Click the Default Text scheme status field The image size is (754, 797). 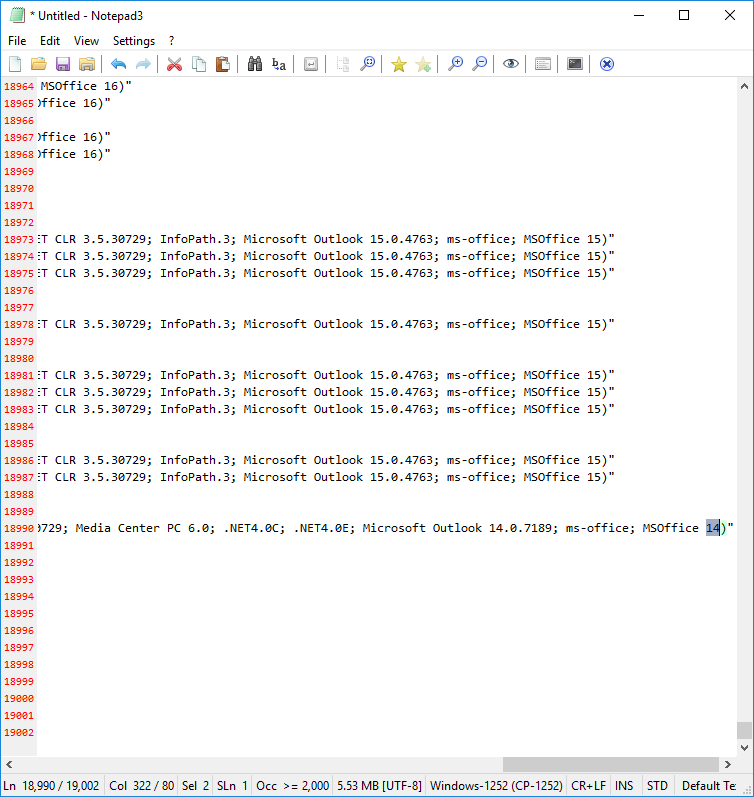pos(711,786)
